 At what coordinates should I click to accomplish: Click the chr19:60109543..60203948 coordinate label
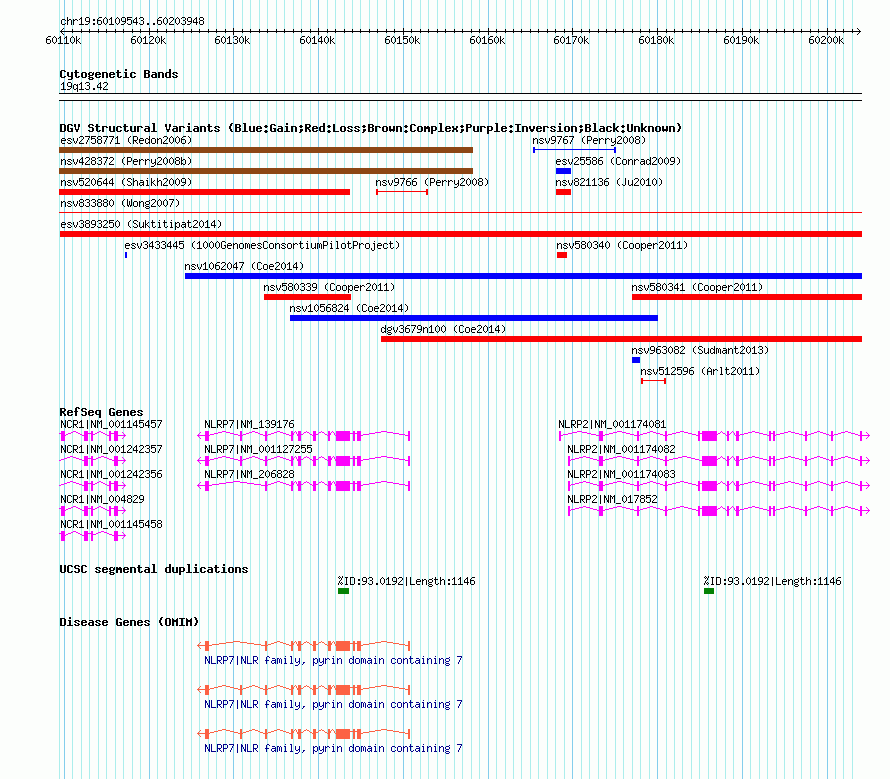[x=132, y=21]
